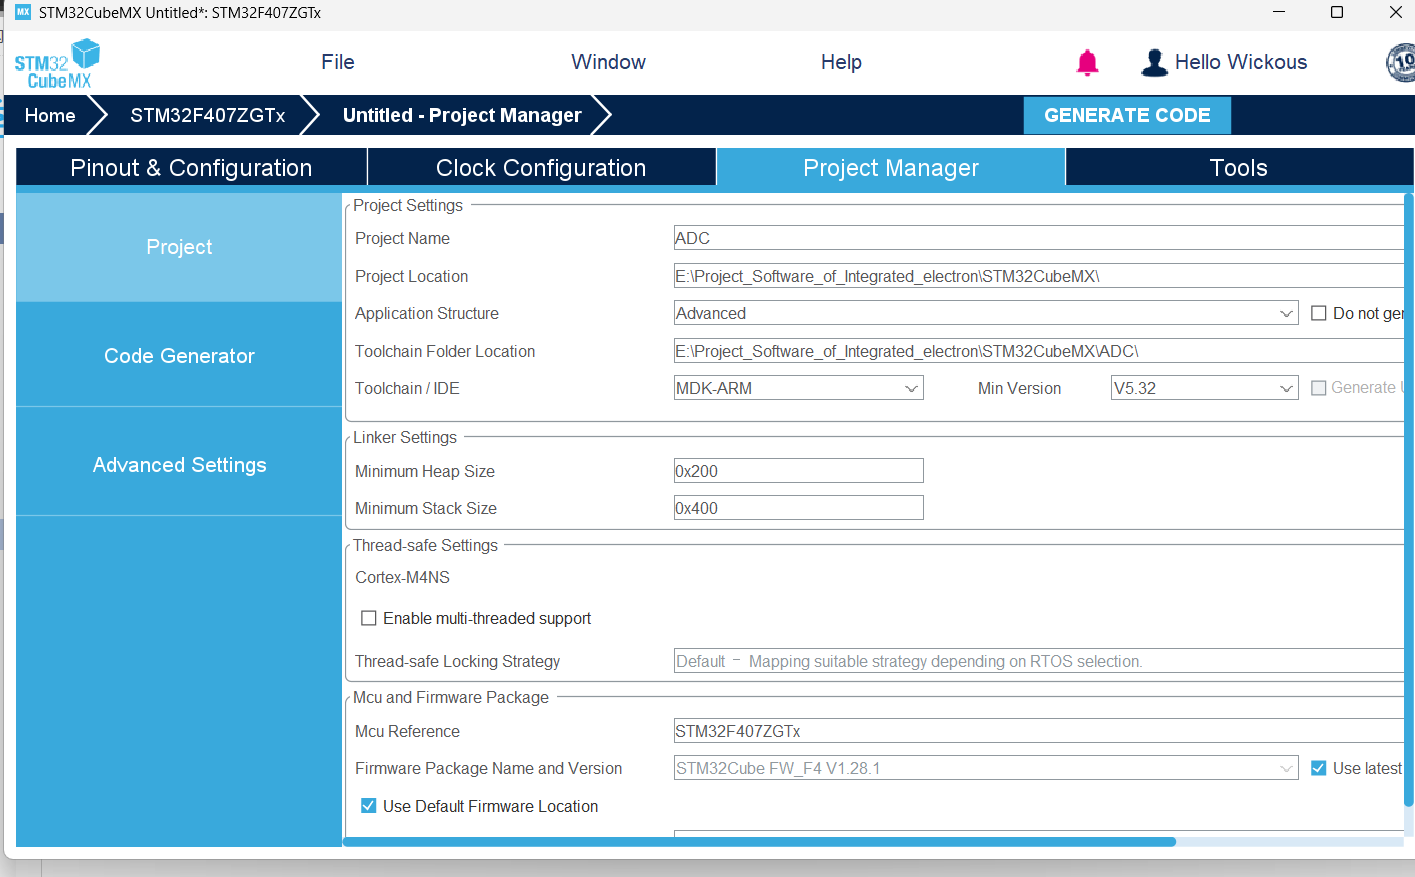Click Cortex-M4NS label
The height and width of the screenshot is (877, 1415).
click(402, 577)
